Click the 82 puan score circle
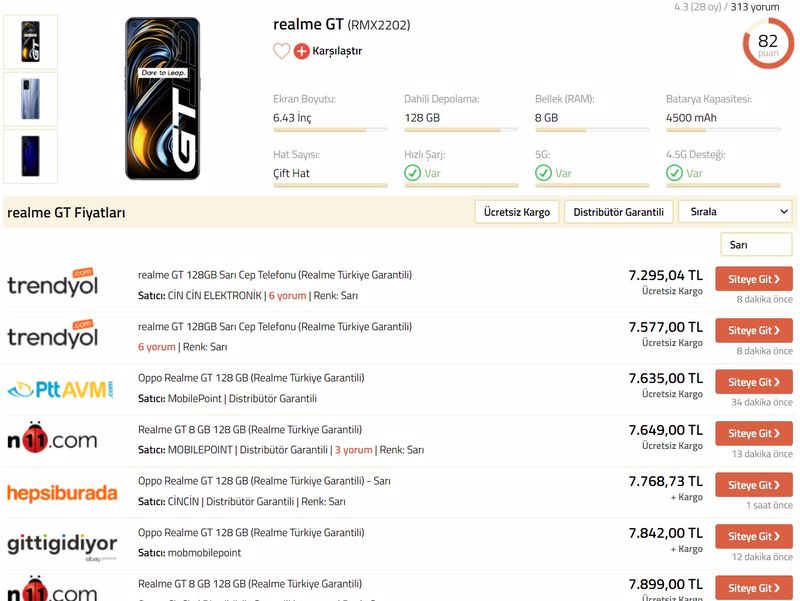This screenshot has width=800, height=601. click(x=767, y=43)
